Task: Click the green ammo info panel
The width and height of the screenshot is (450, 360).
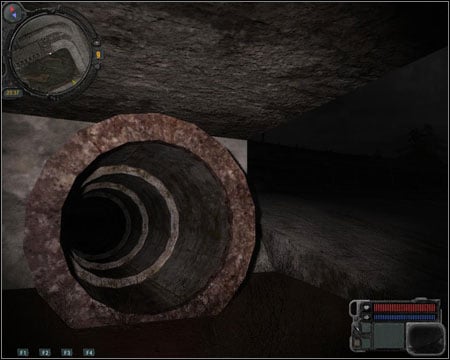Action: (x=389, y=335)
